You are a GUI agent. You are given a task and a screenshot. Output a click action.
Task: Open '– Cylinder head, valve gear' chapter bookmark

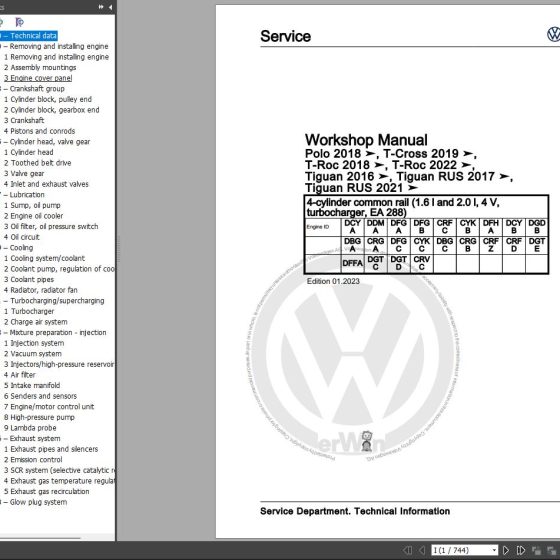pyautogui.click(x=46, y=142)
